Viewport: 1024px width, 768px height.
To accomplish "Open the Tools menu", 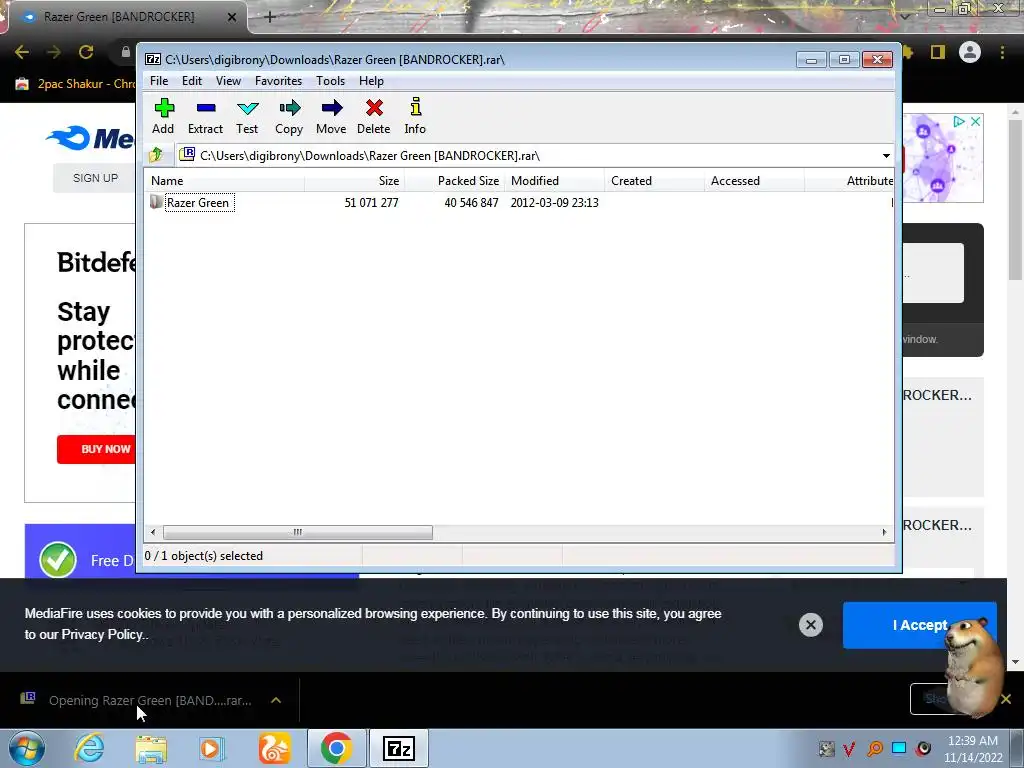I will point(330,81).
